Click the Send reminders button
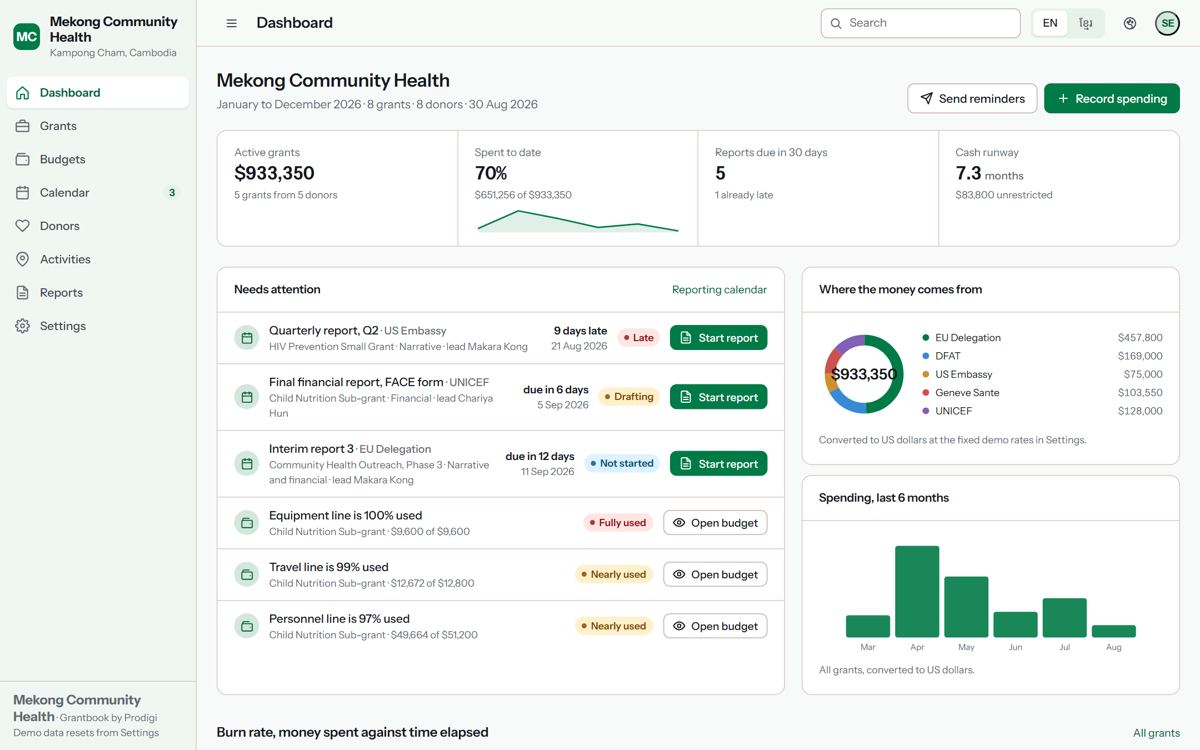Screen dimensions: 1200x750 click(972, 99)
